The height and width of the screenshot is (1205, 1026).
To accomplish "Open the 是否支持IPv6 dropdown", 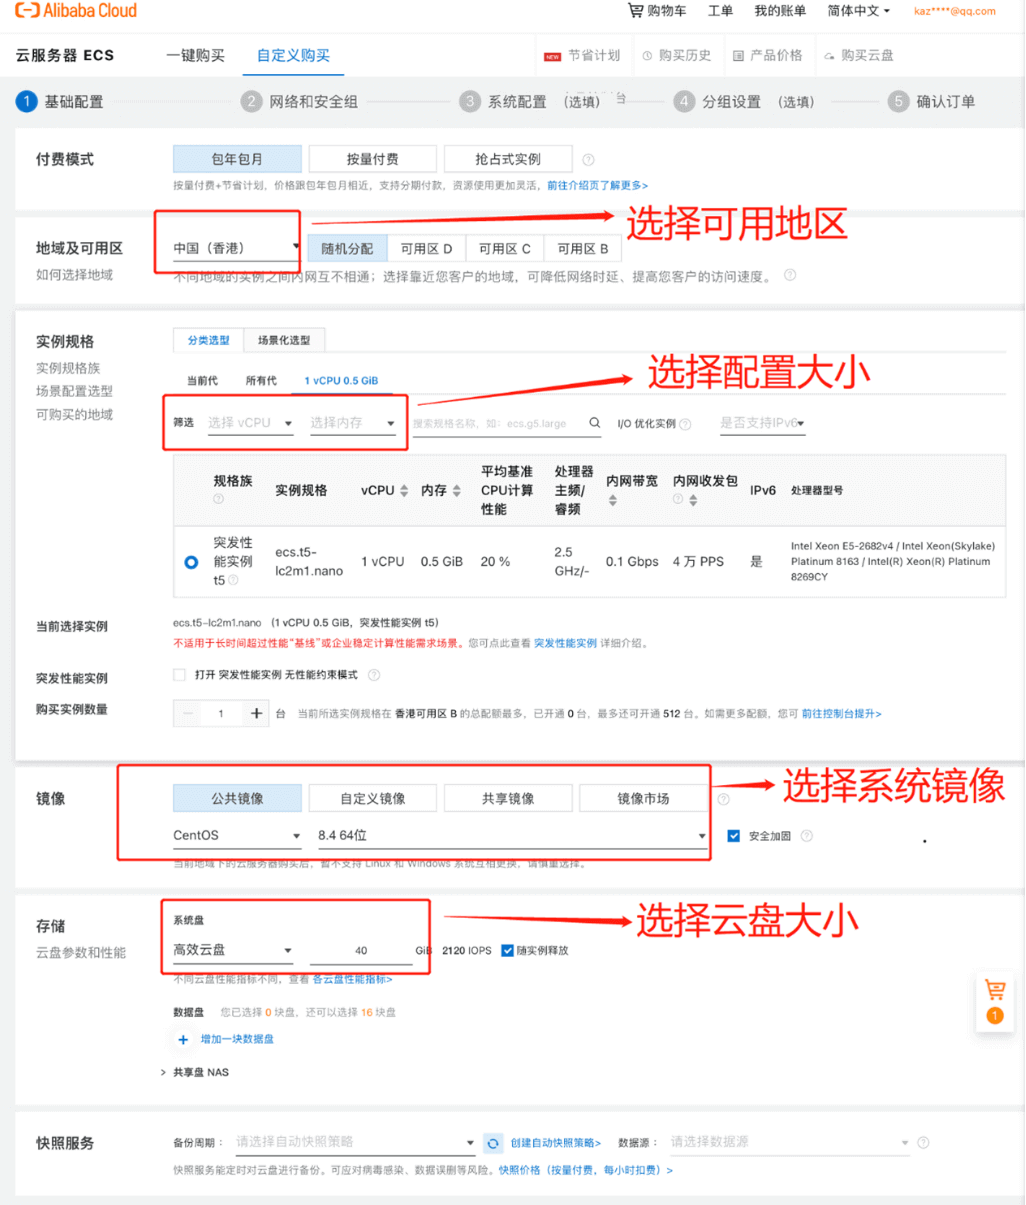I will coord(762,423).
